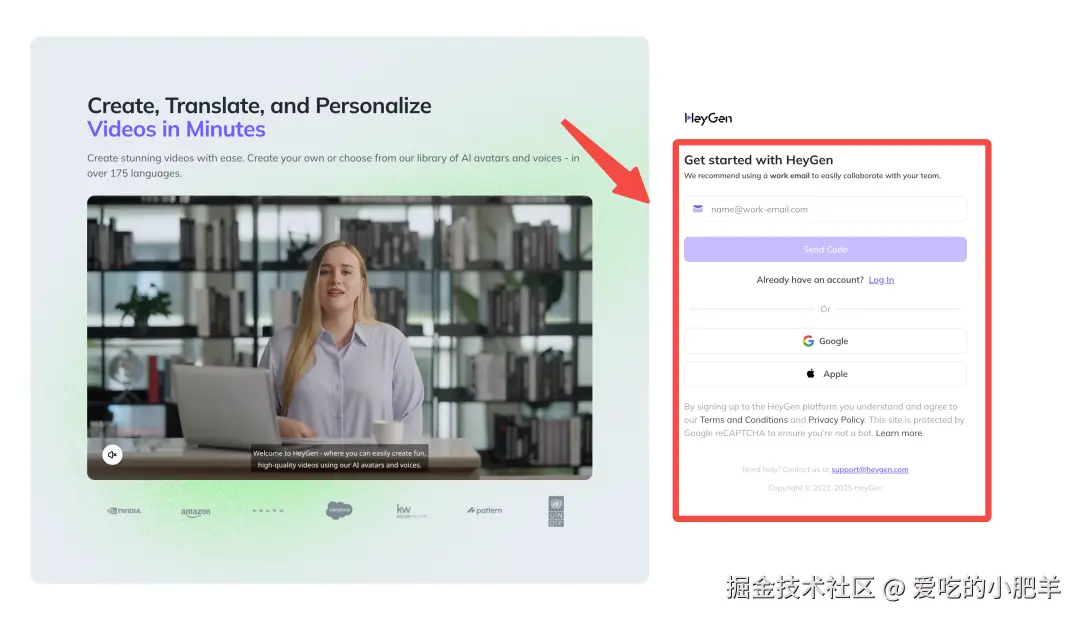1080x620 pixels.
Task: Click the 'Create stunning videos with ease' description
Action: click(x=333, y=165)
